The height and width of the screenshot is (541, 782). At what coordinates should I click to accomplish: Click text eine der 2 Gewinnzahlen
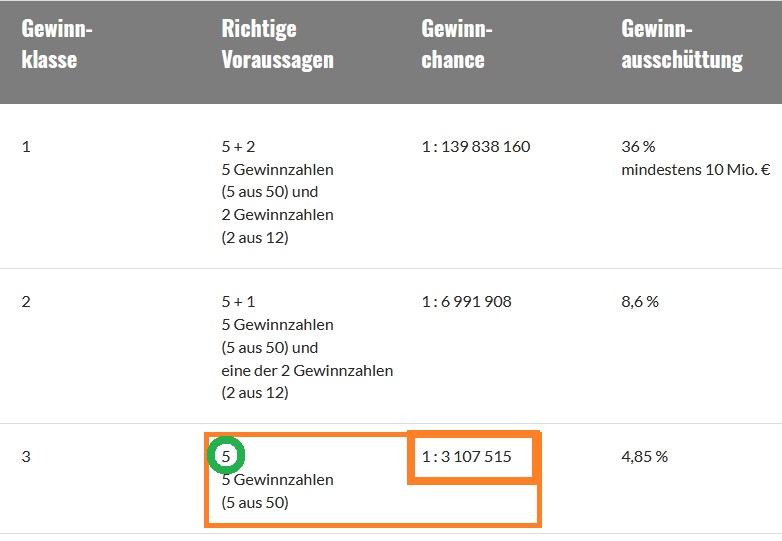pos(307,370)
